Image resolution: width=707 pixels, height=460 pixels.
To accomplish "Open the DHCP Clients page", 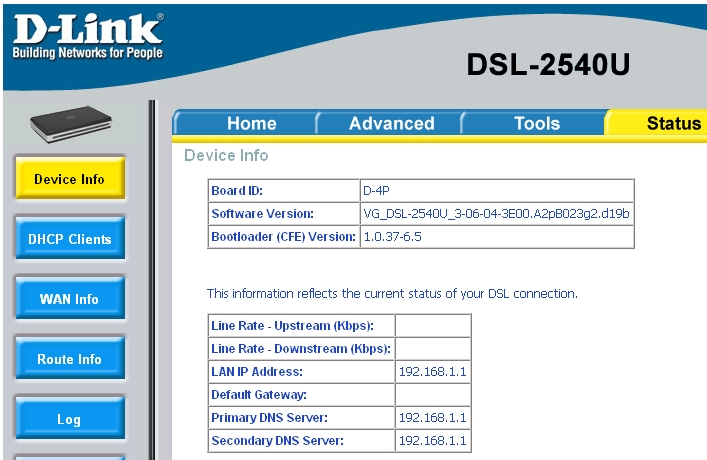I will point(70,238).
